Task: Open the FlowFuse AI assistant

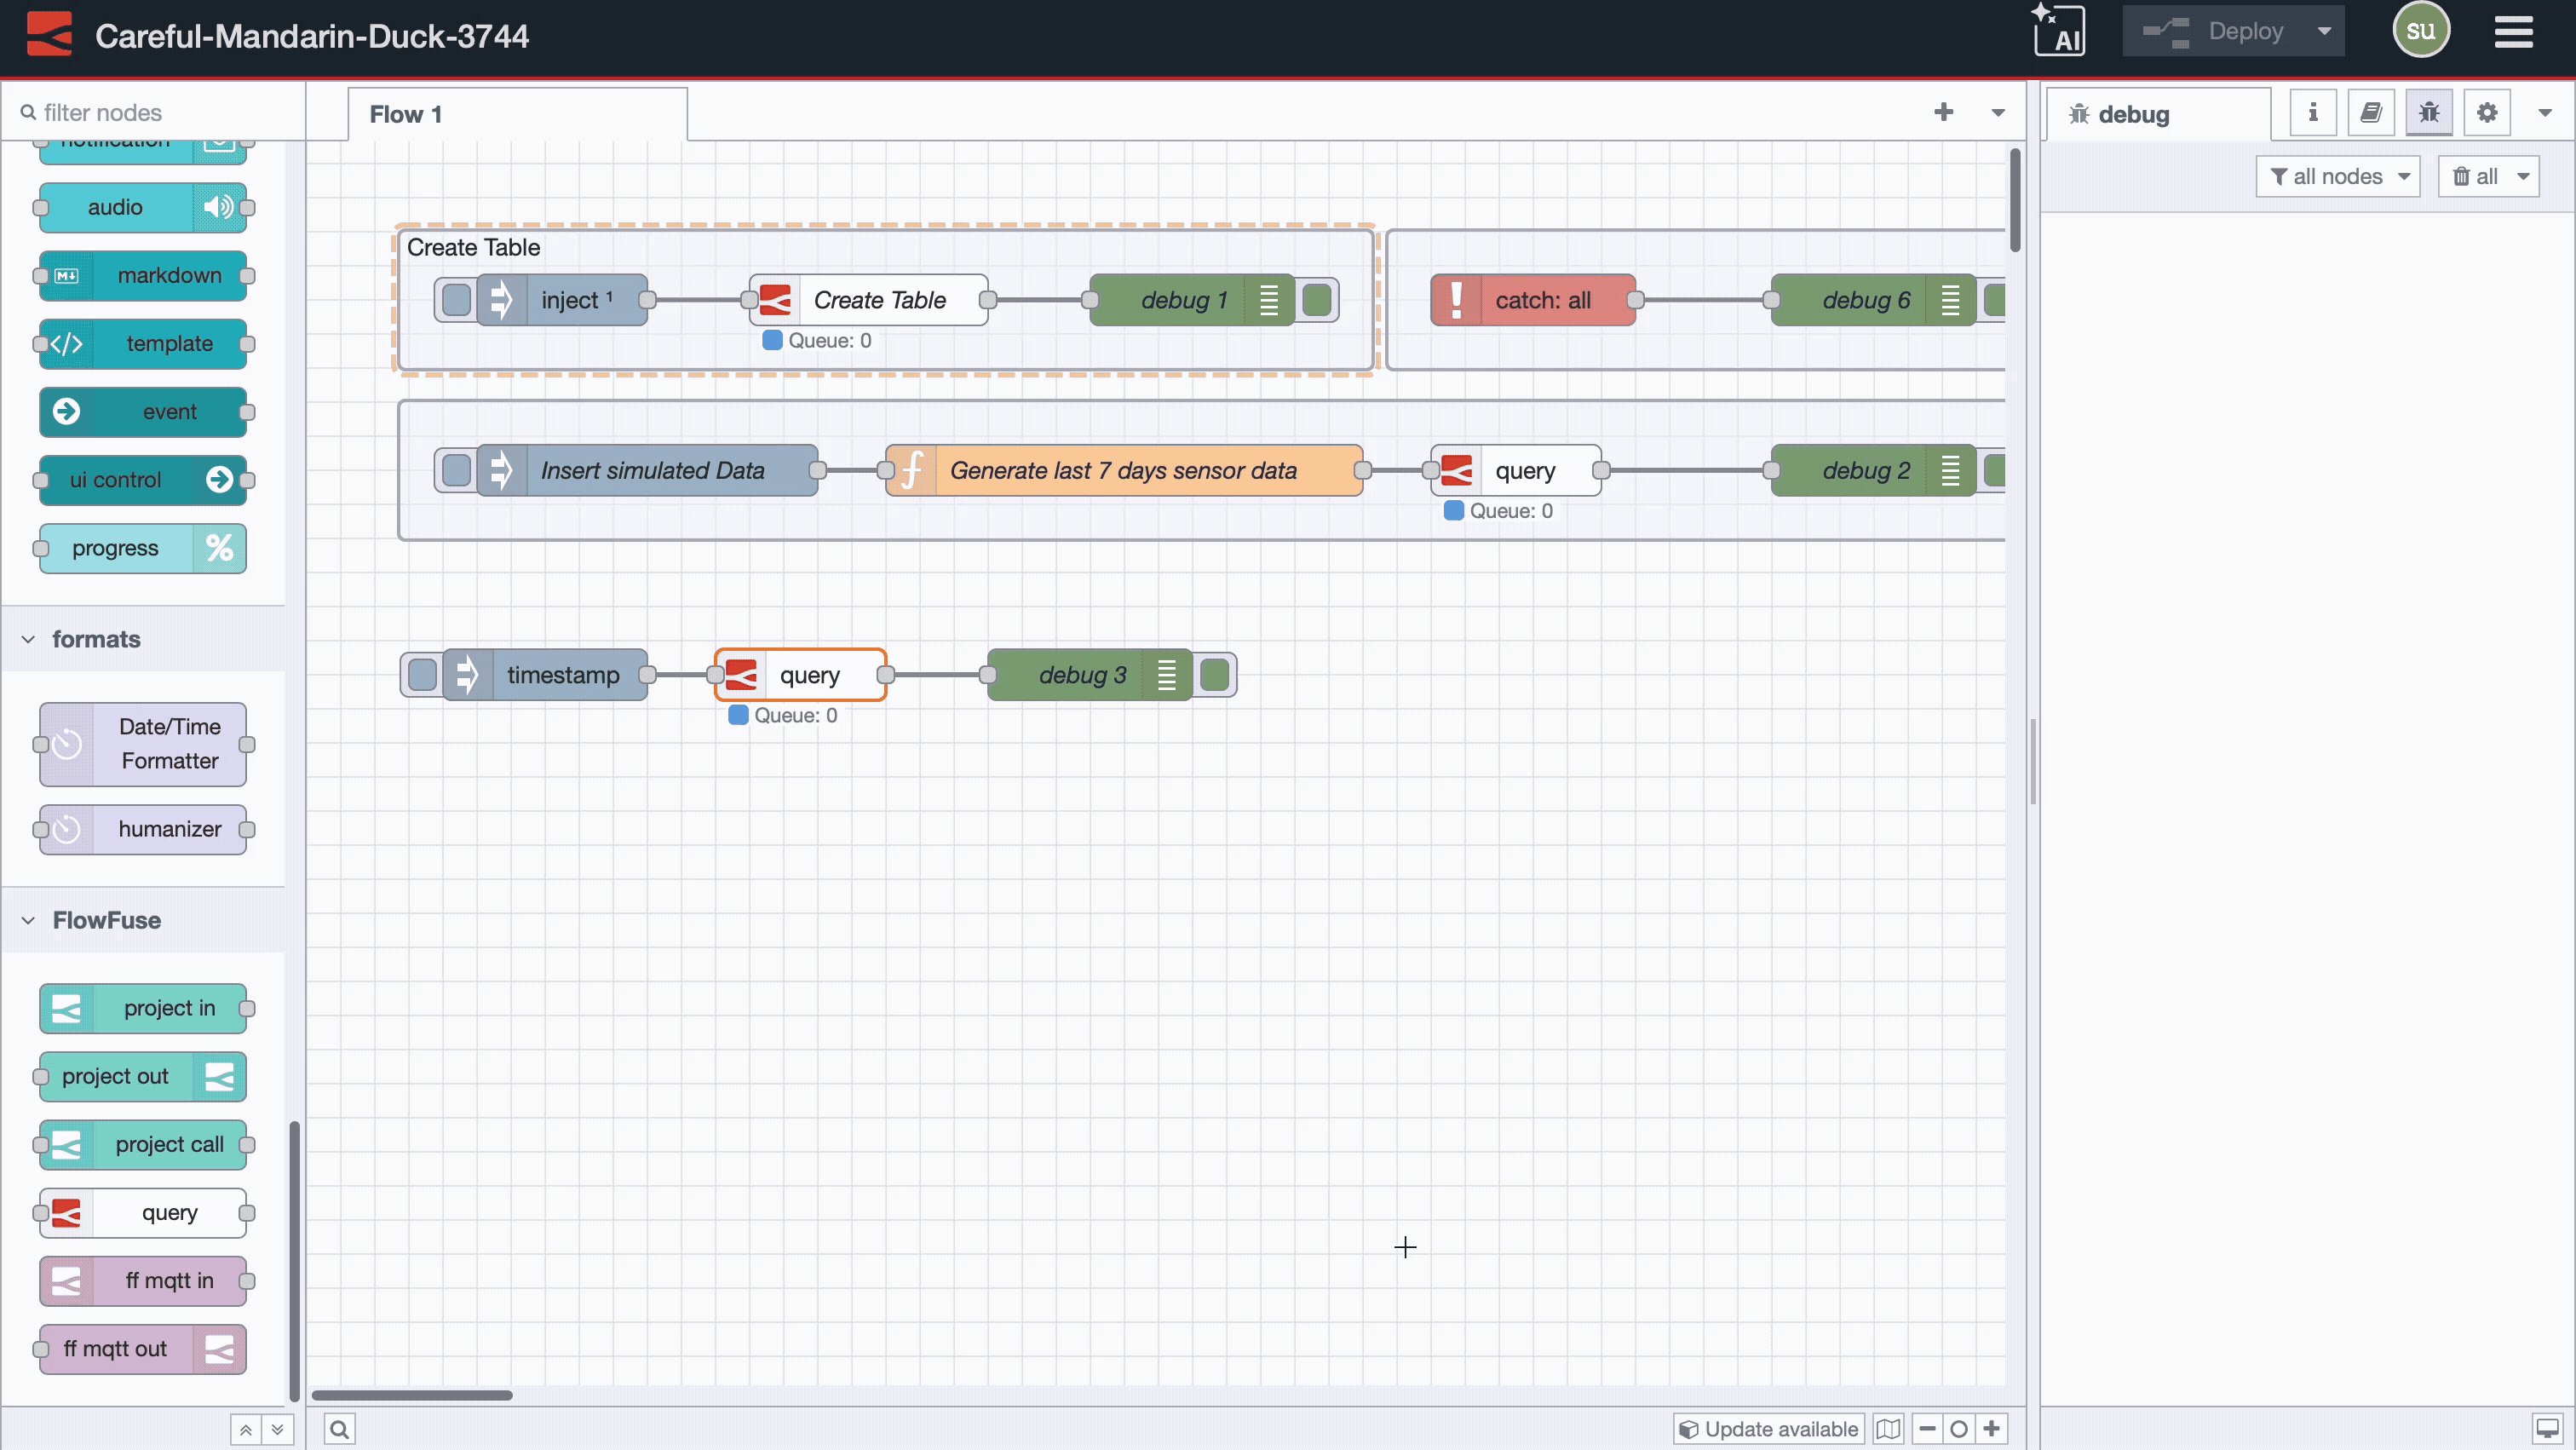Action: pos(2059,31)
